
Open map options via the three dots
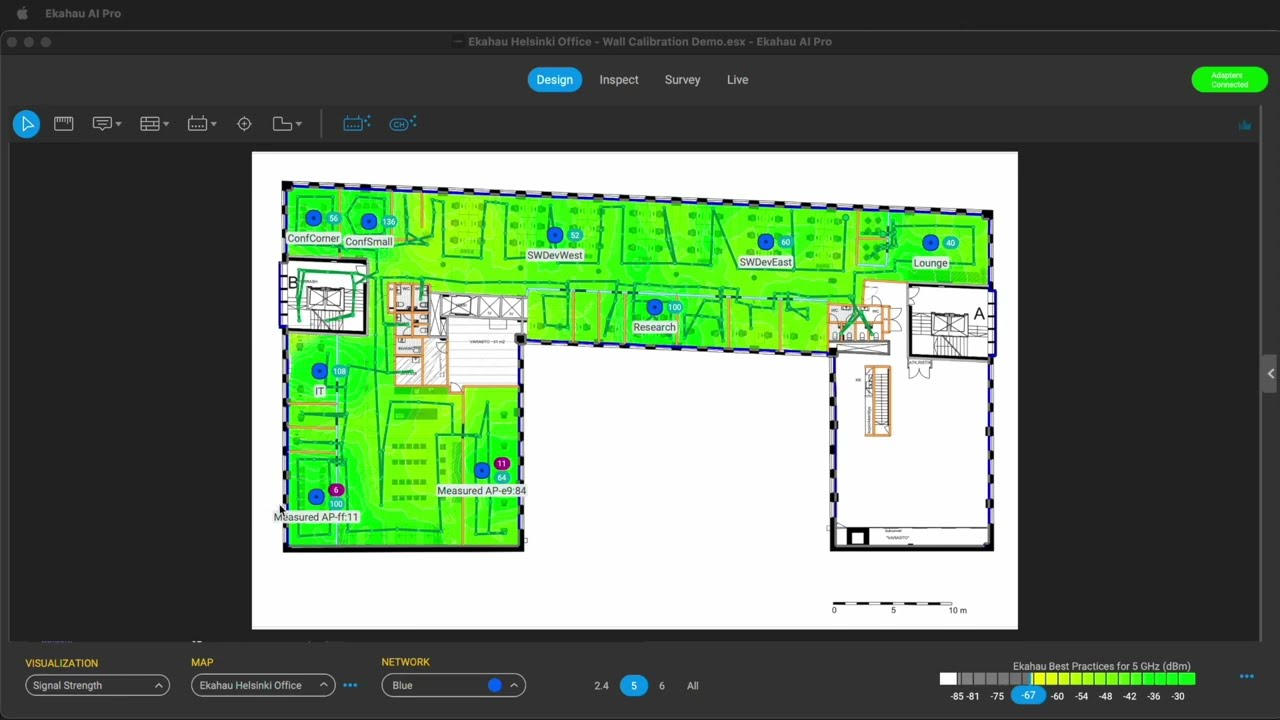(350, 685)
